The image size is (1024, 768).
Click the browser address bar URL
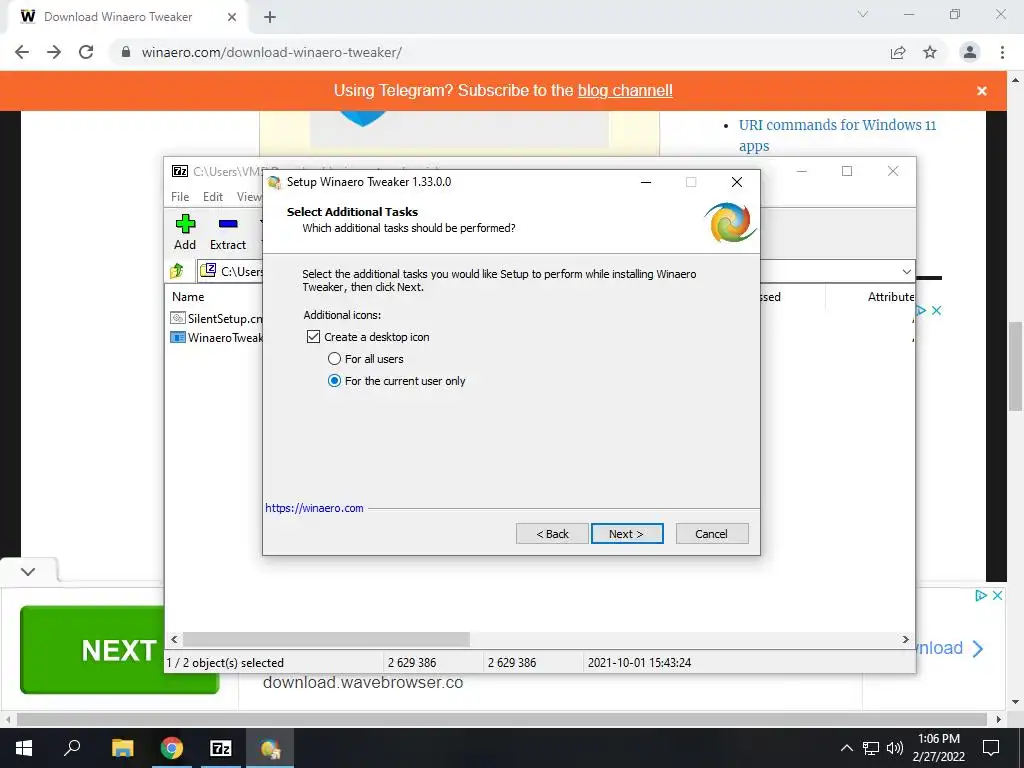(x=272, y=52)
